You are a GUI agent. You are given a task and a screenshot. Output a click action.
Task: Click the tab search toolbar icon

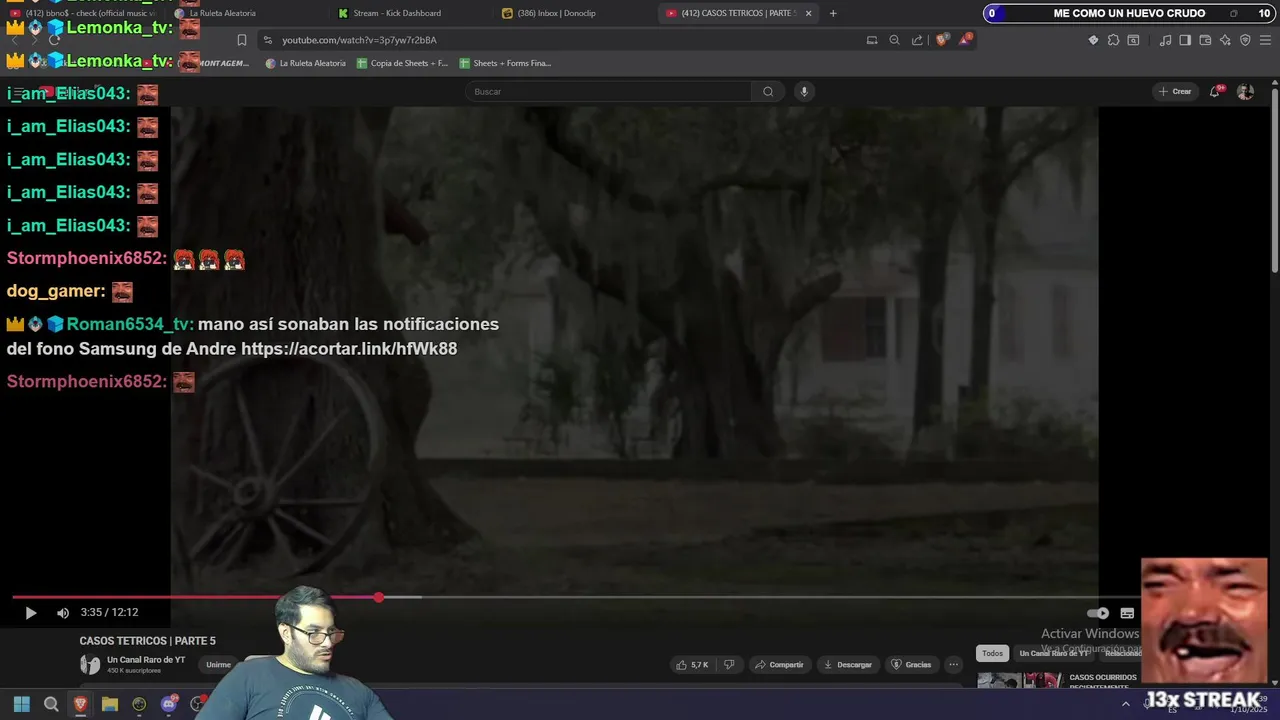point(1133,40)
